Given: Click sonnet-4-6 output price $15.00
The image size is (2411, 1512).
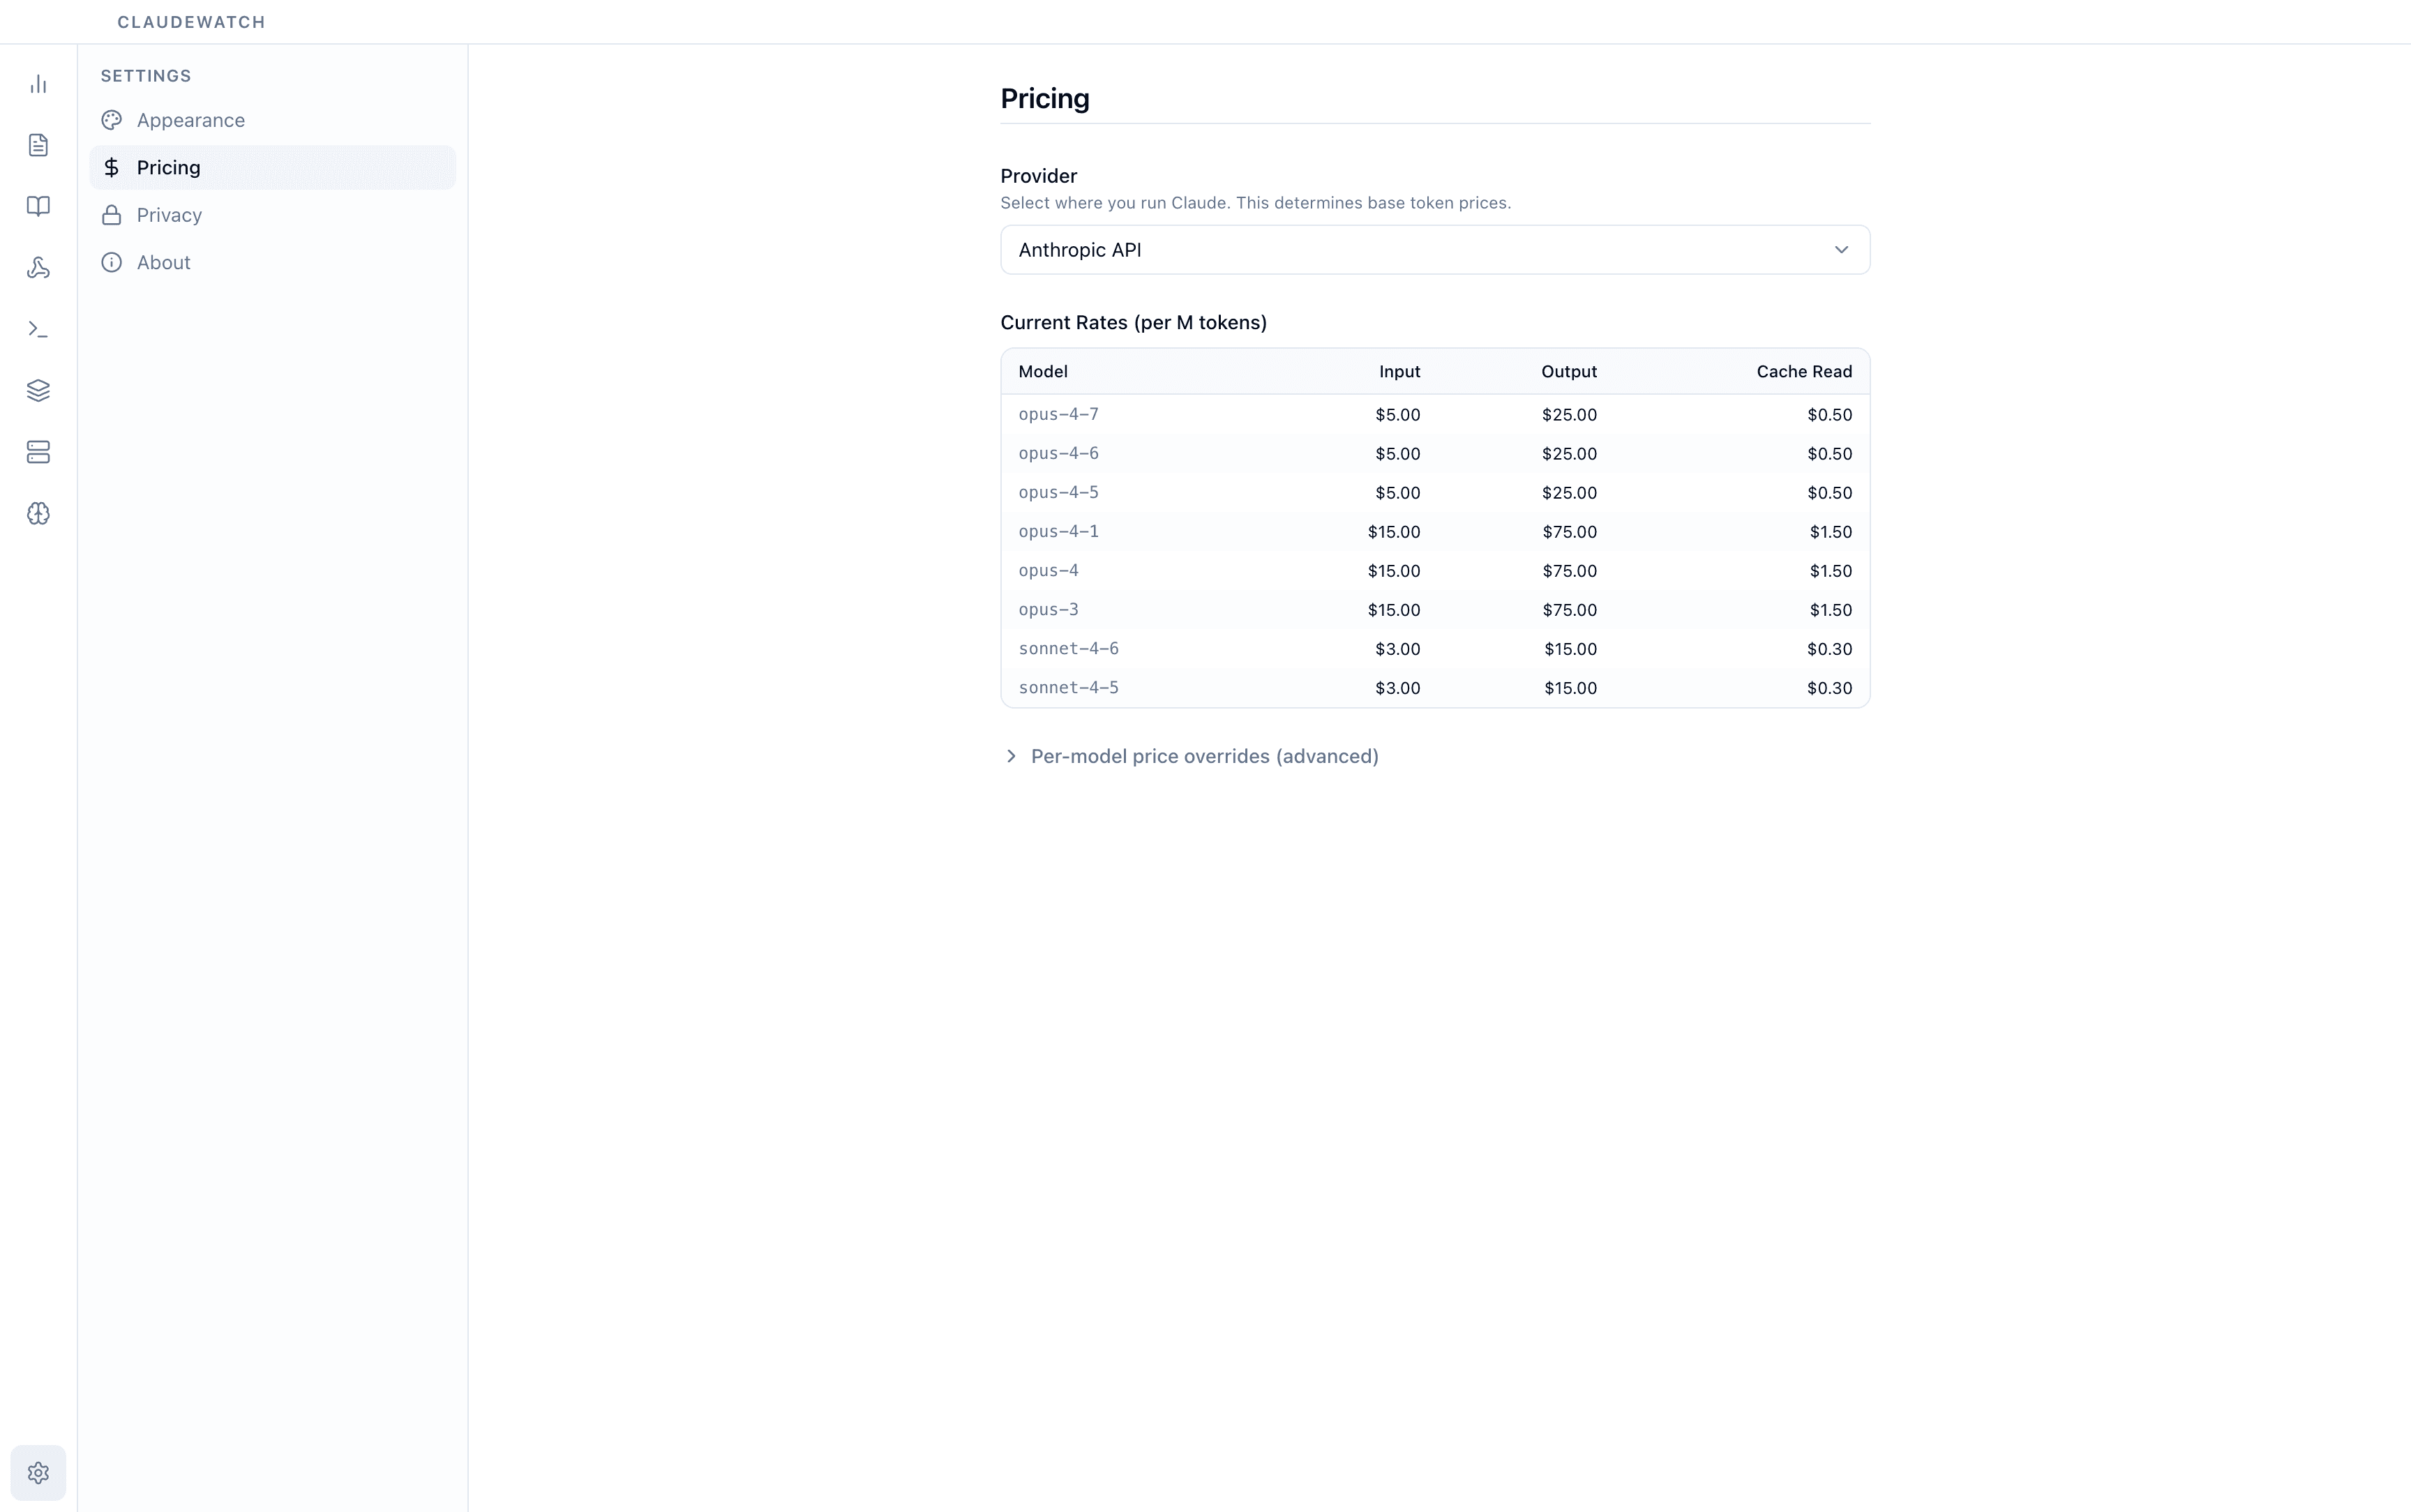Looking at the screenshot, I should click(x=1570, y=649).
